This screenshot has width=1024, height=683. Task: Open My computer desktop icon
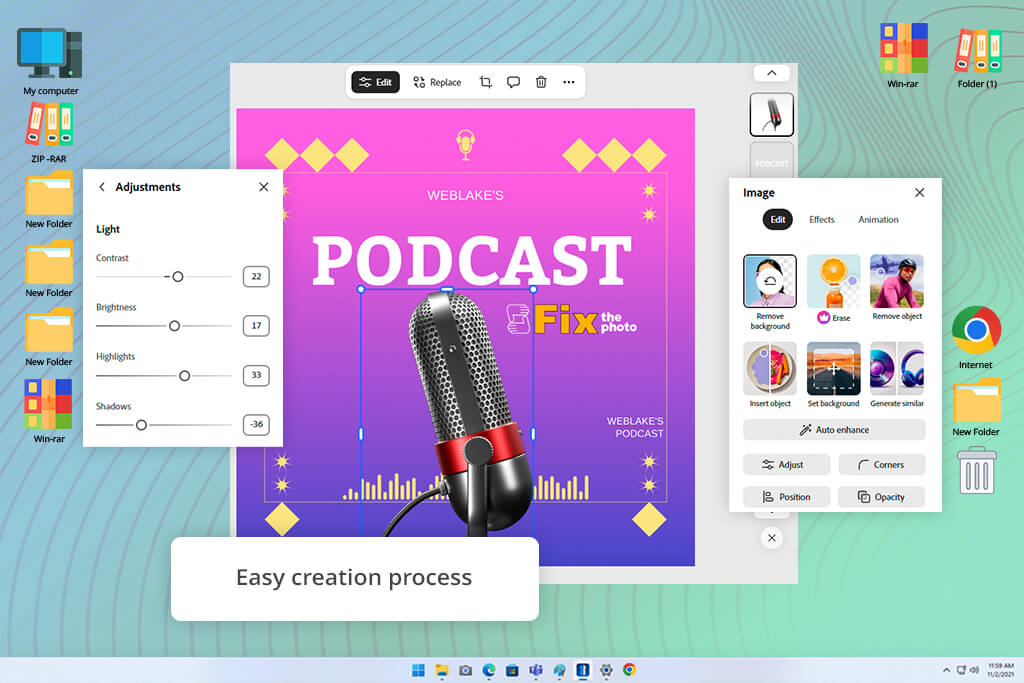50,62
